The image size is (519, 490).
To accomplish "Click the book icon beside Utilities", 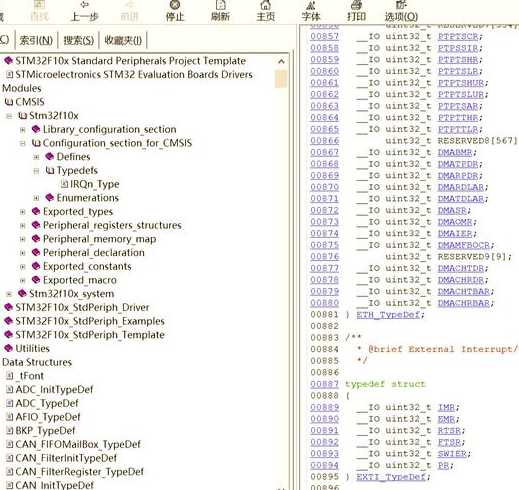I will pos(8,348).
